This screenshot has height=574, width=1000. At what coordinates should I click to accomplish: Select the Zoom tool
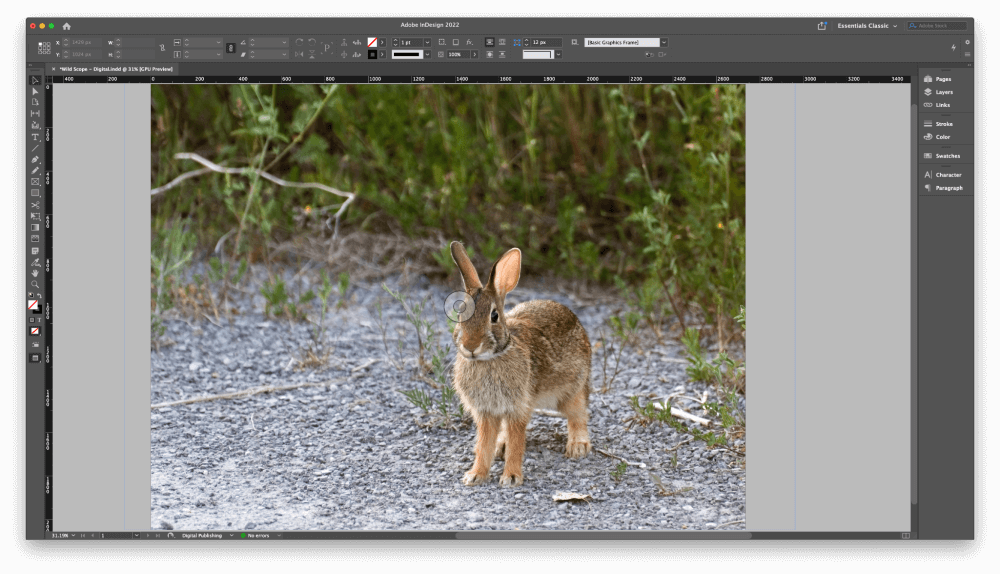(x=35, y=284)
